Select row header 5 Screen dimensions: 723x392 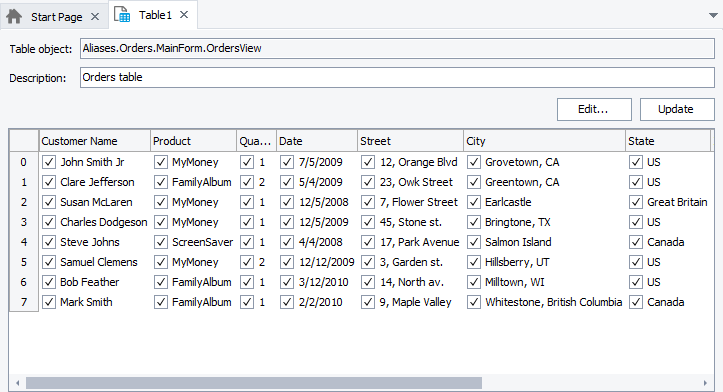tap(24, 262)
